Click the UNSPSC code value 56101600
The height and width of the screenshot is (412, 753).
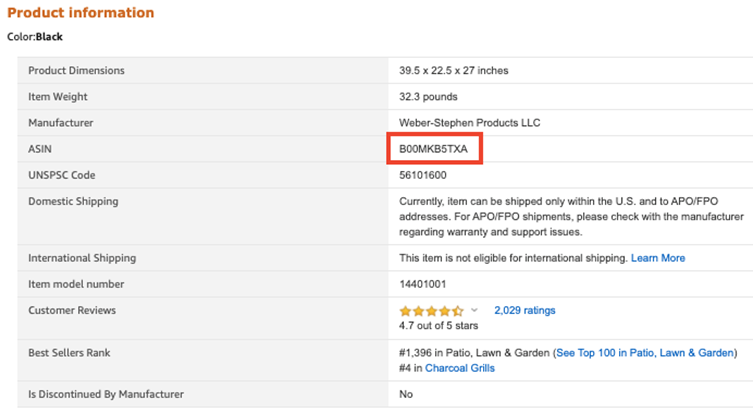click(x=423, y=175)
